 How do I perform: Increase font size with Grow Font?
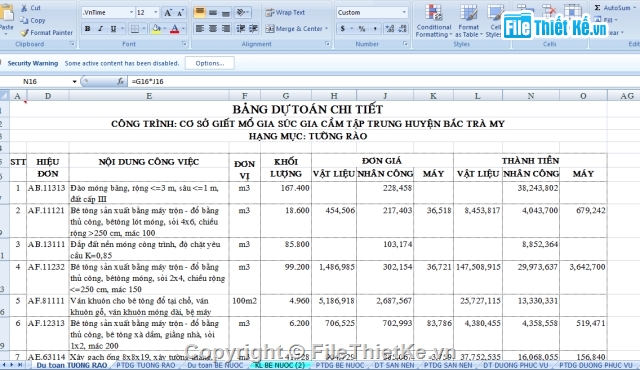click(x=167, y=13)
